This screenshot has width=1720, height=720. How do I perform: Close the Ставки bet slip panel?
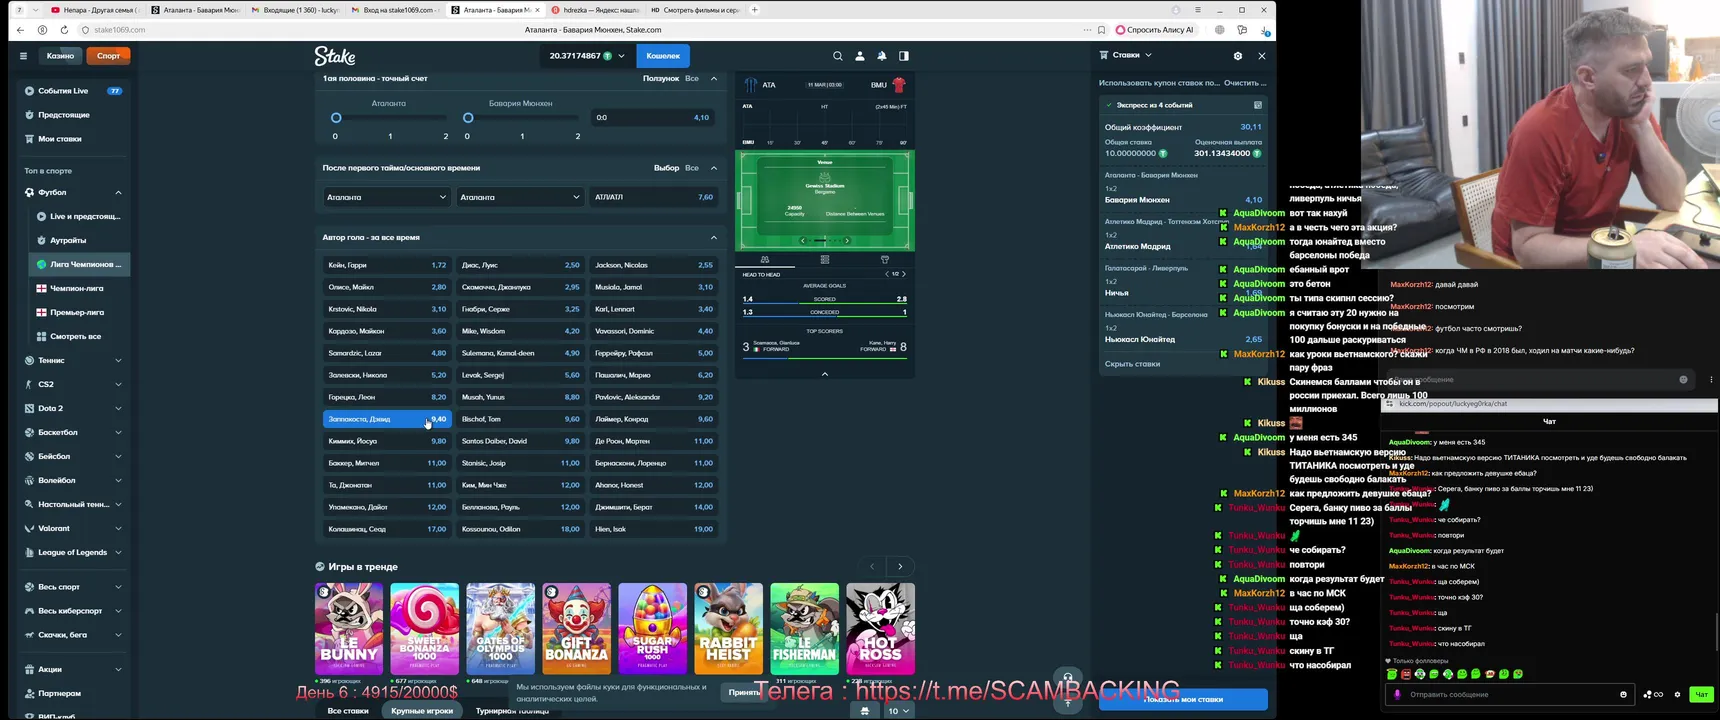point(1262,56)
